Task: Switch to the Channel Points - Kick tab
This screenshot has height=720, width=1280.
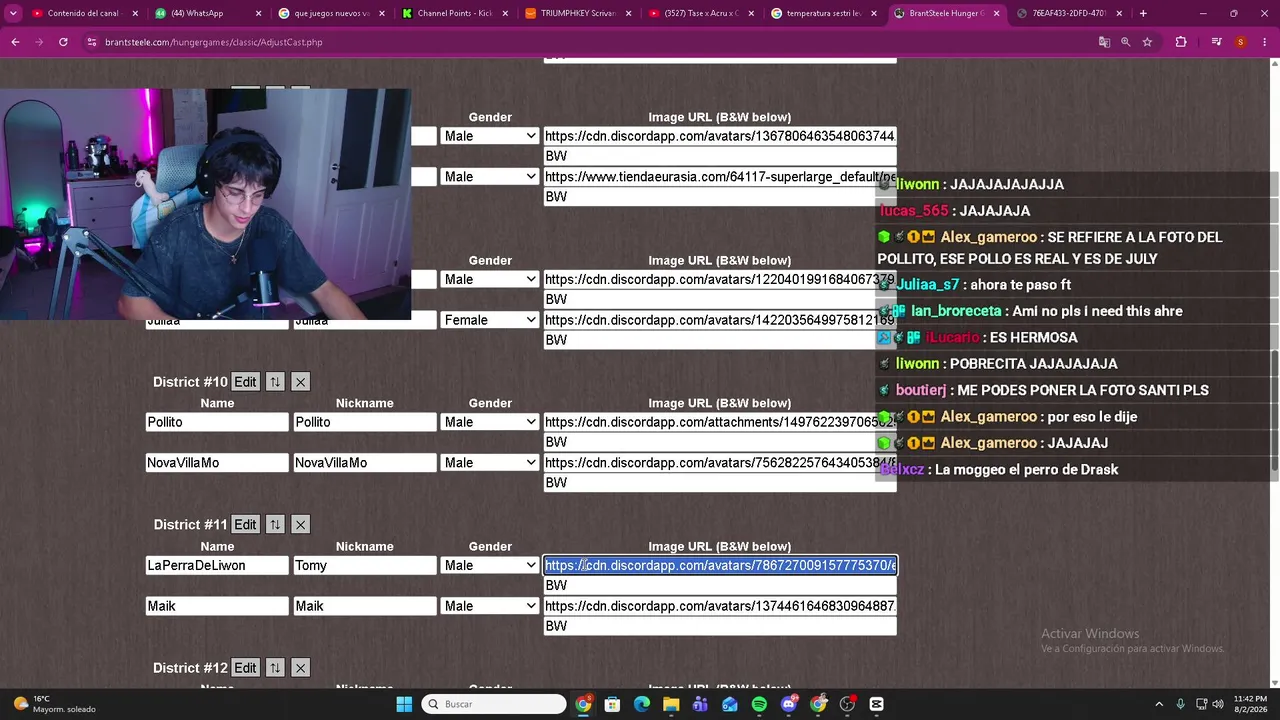Action: [x=453, y=13]
